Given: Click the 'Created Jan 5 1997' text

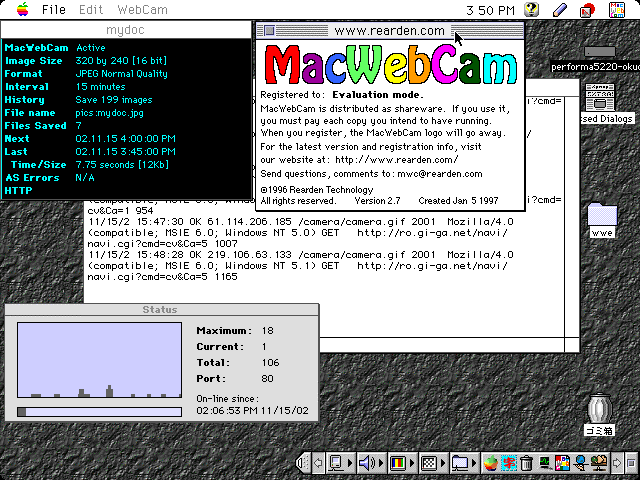Looking at the screenshot, I should pos(458,201).
